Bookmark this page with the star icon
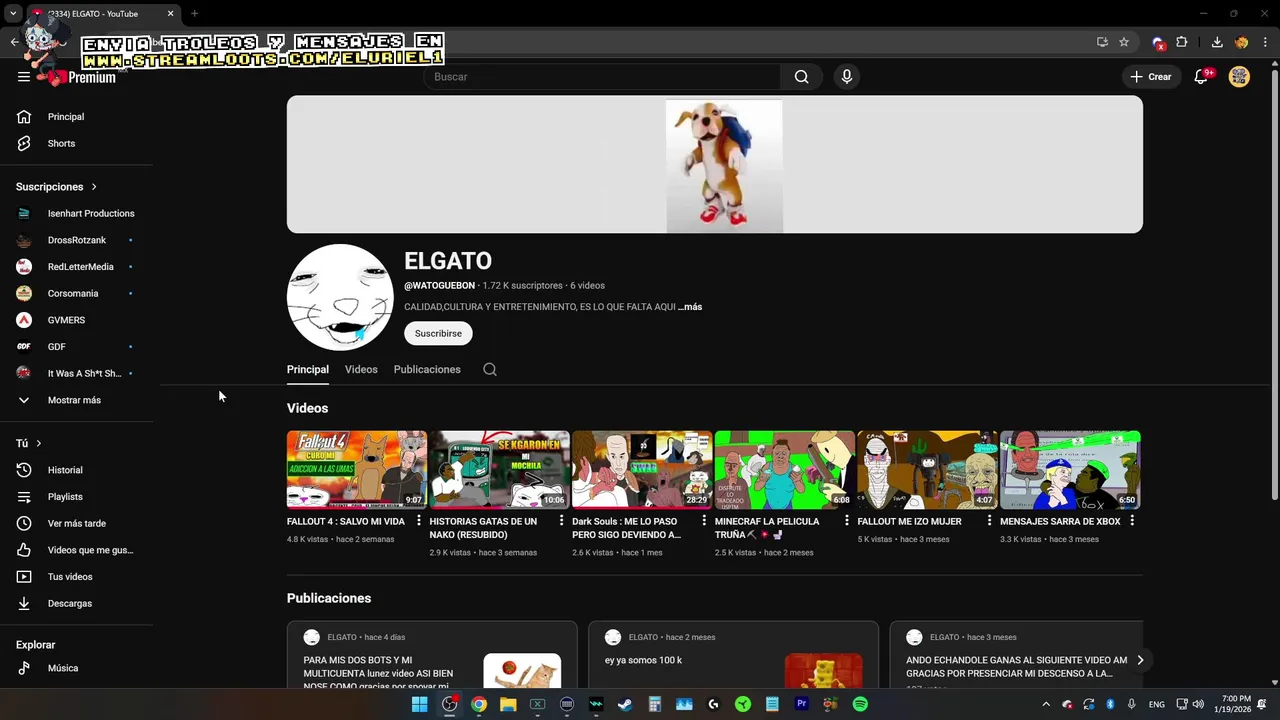This screenshot has width=1280, height=720. [x=1124, y=42]
